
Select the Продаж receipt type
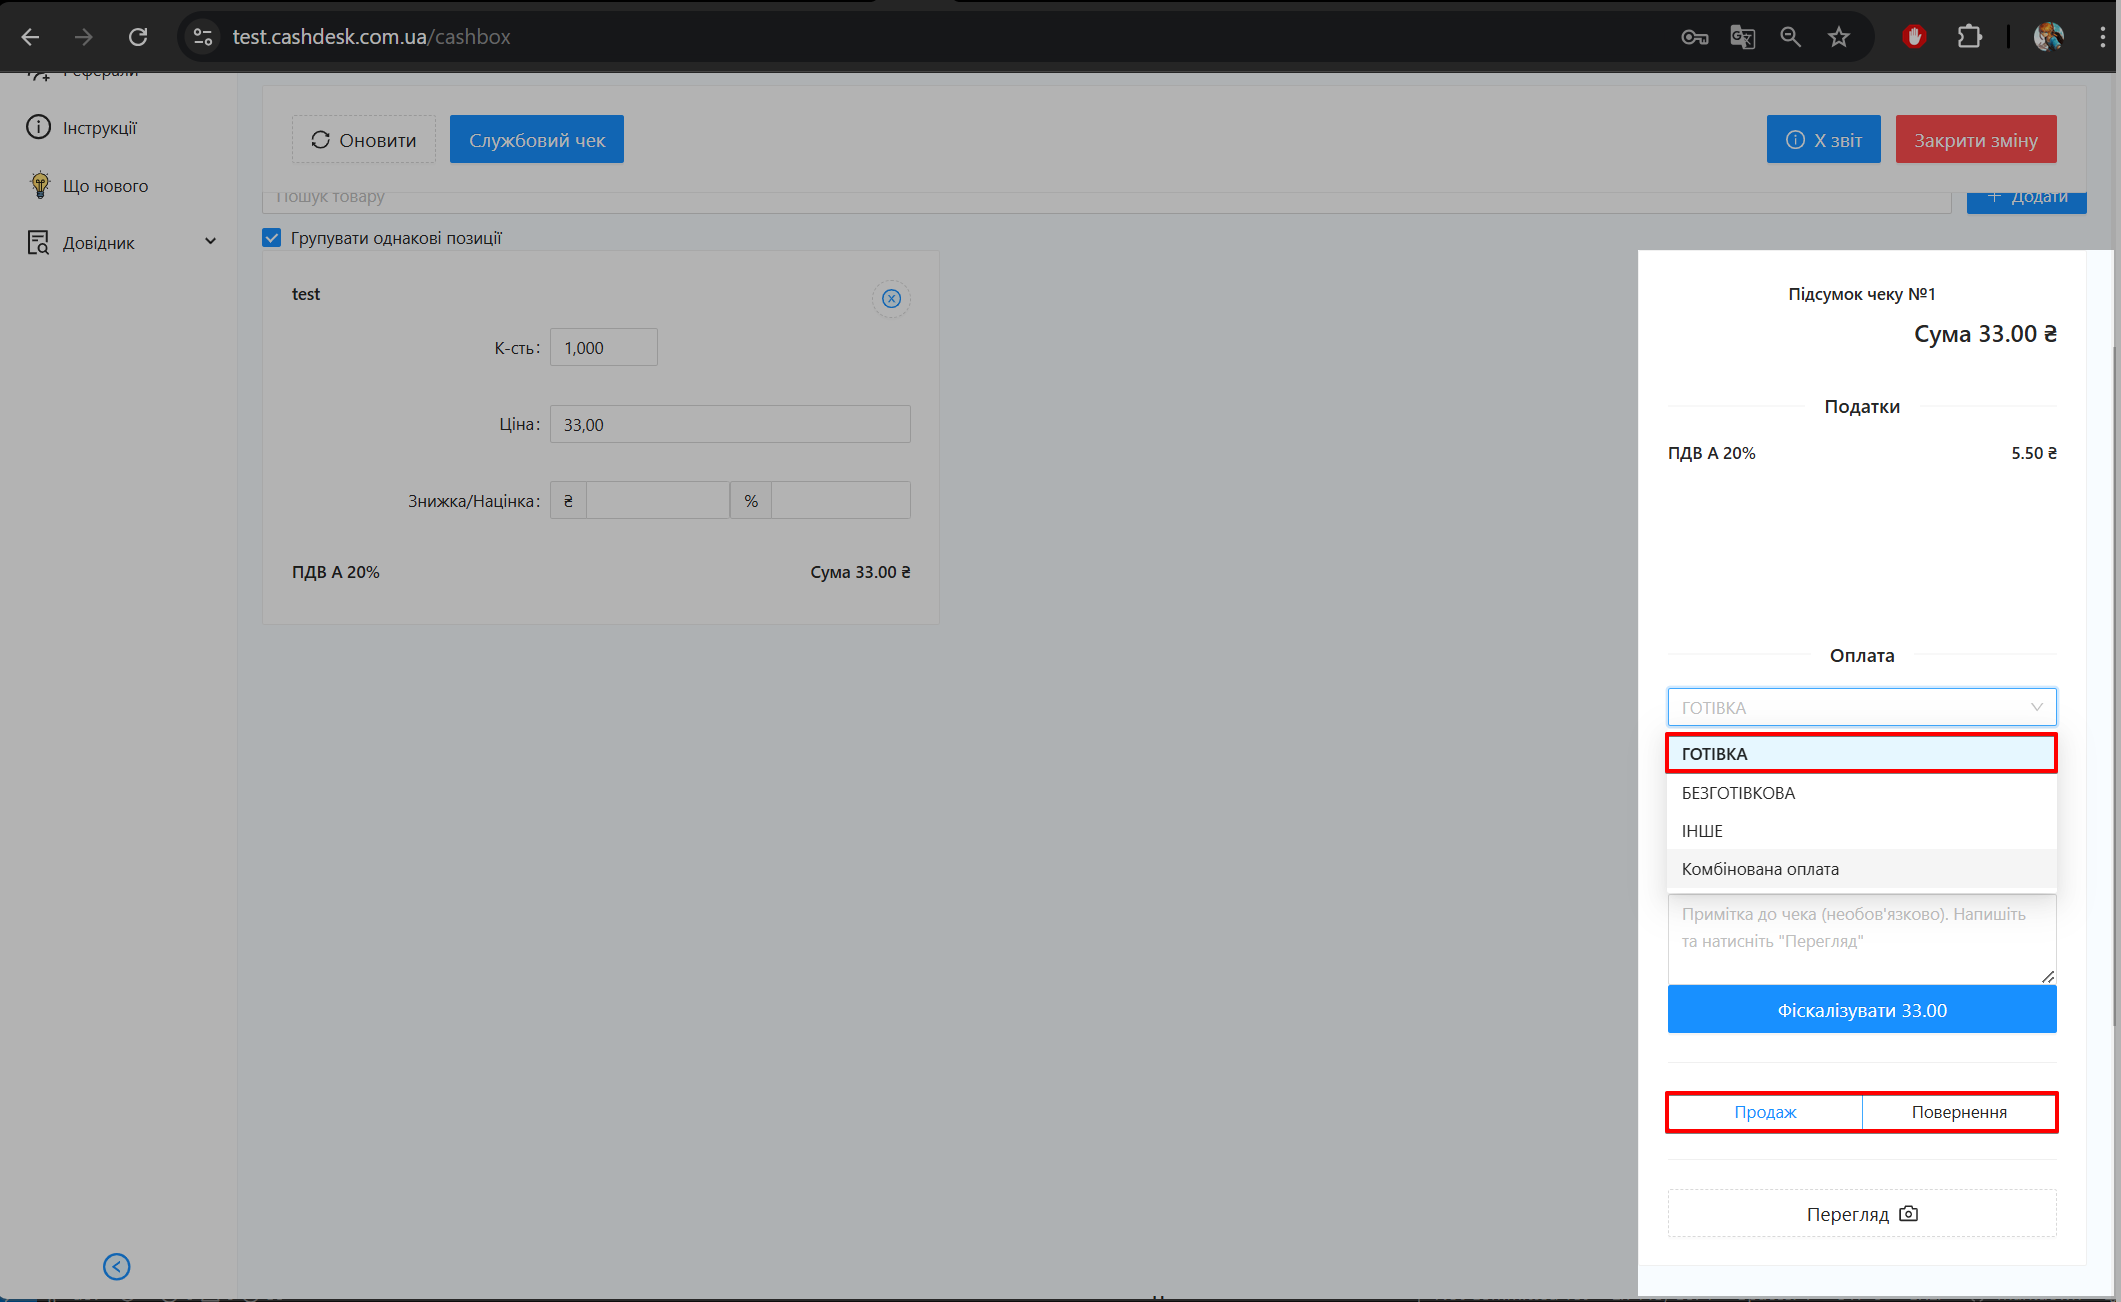tap(1765, 1112)
